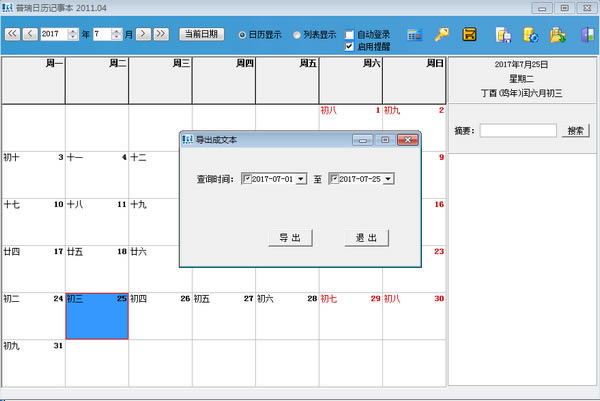
Task: Go to next month with single arrow
Action: [143, 34]
